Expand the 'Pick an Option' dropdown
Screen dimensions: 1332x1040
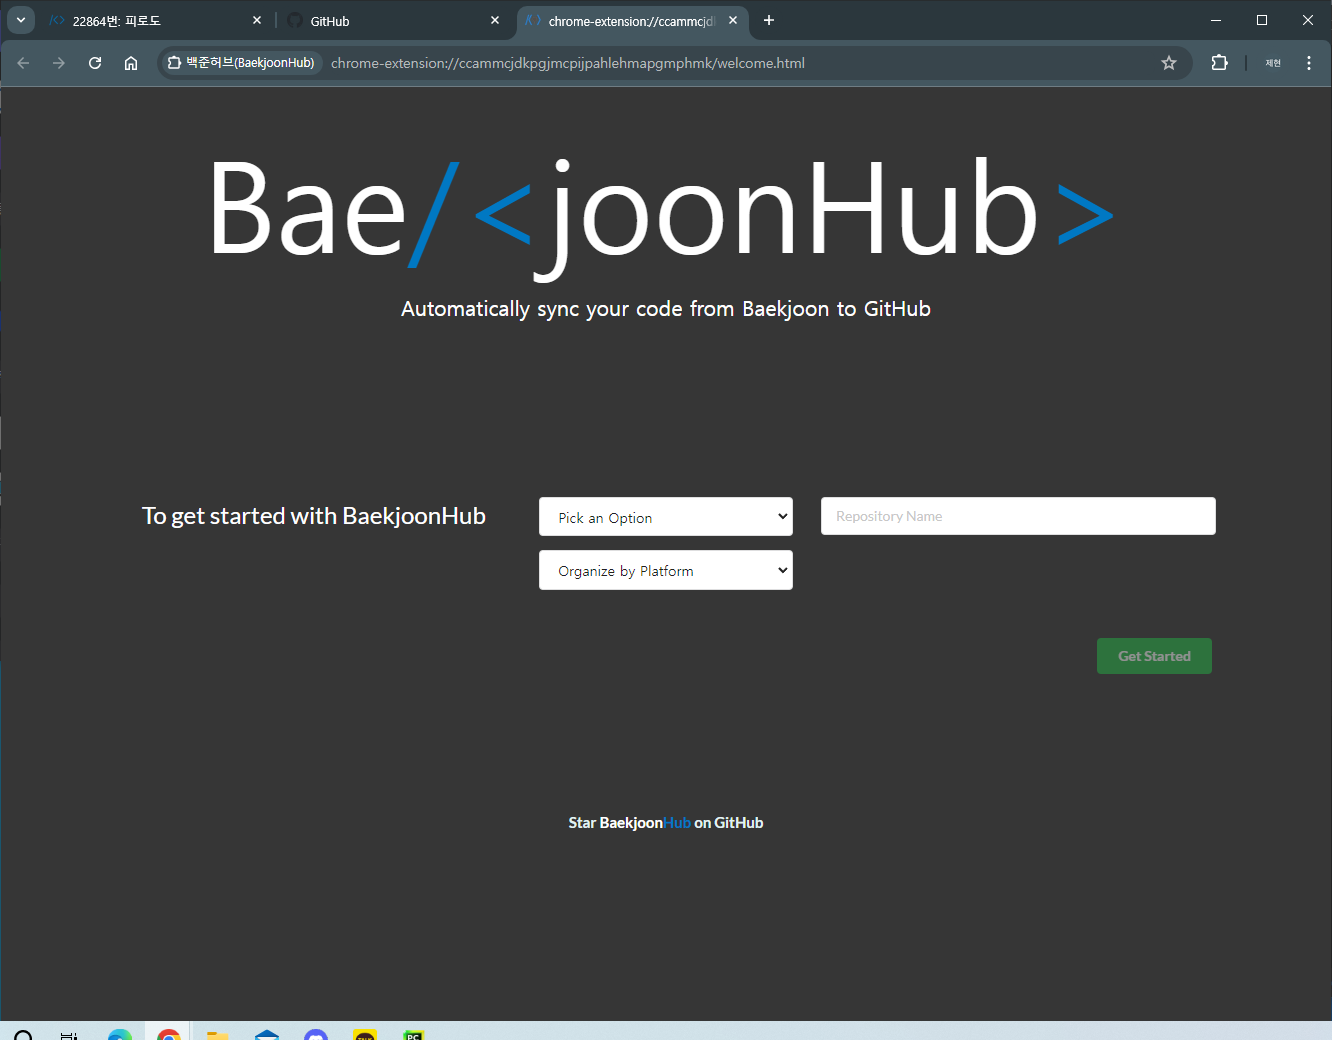(x=666, y=517)
